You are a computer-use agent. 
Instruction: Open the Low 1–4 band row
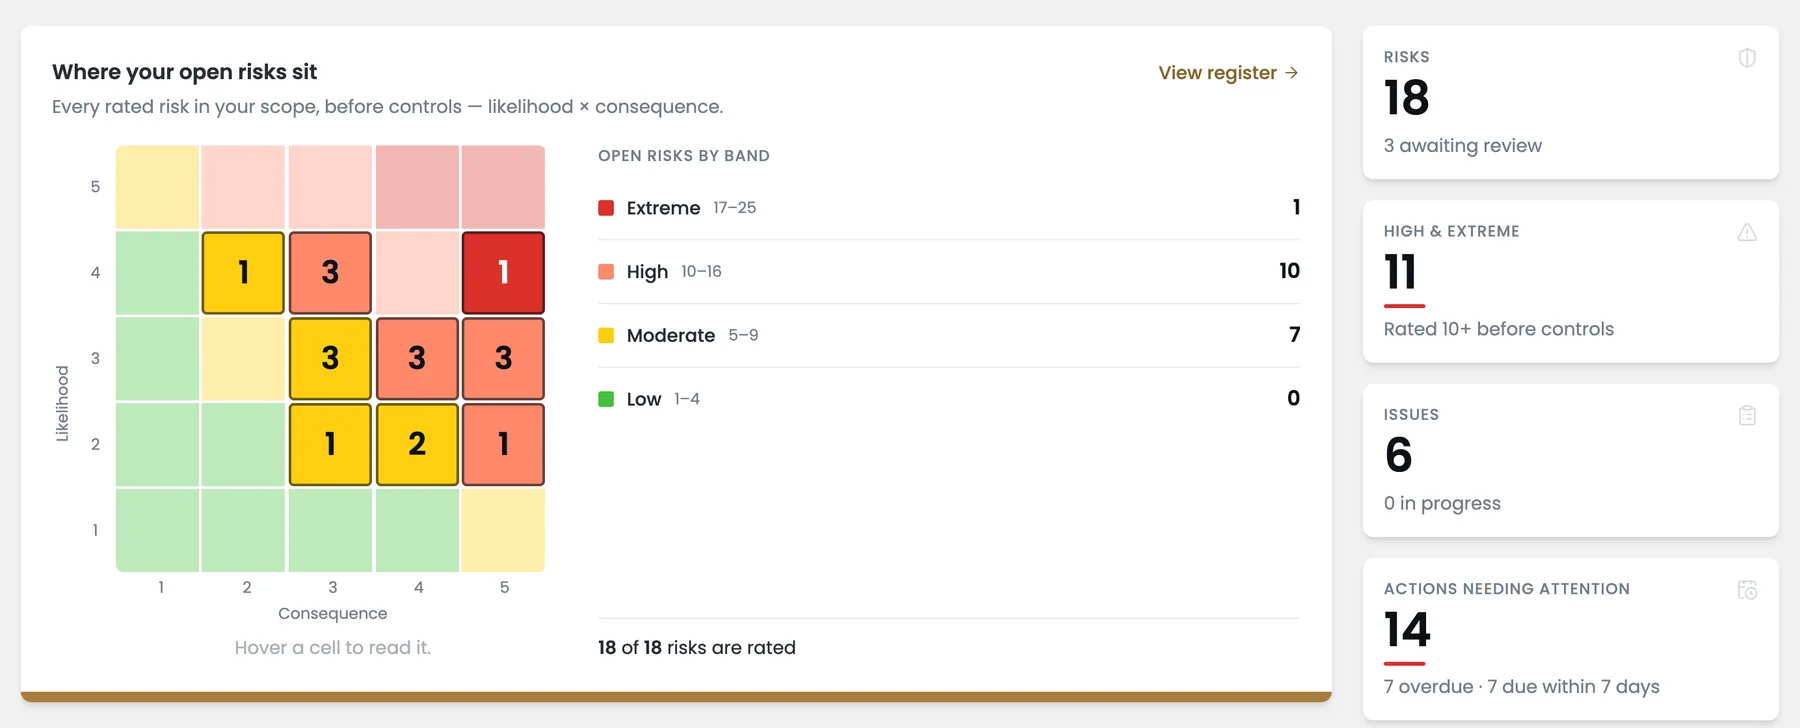[949, 399]
